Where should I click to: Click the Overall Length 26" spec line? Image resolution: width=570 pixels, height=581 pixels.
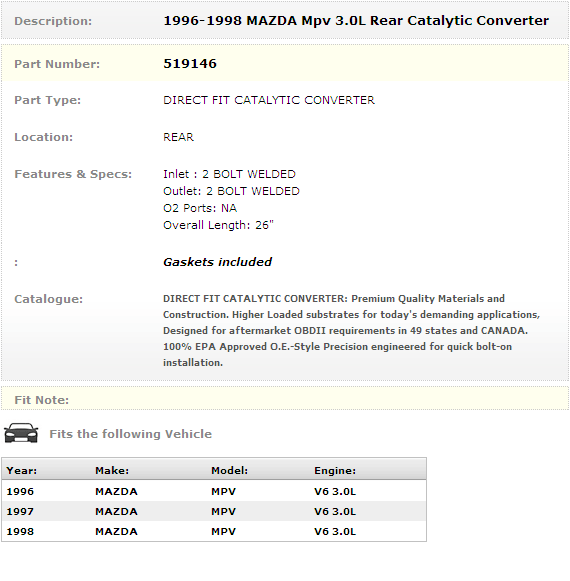coord(218,225)
